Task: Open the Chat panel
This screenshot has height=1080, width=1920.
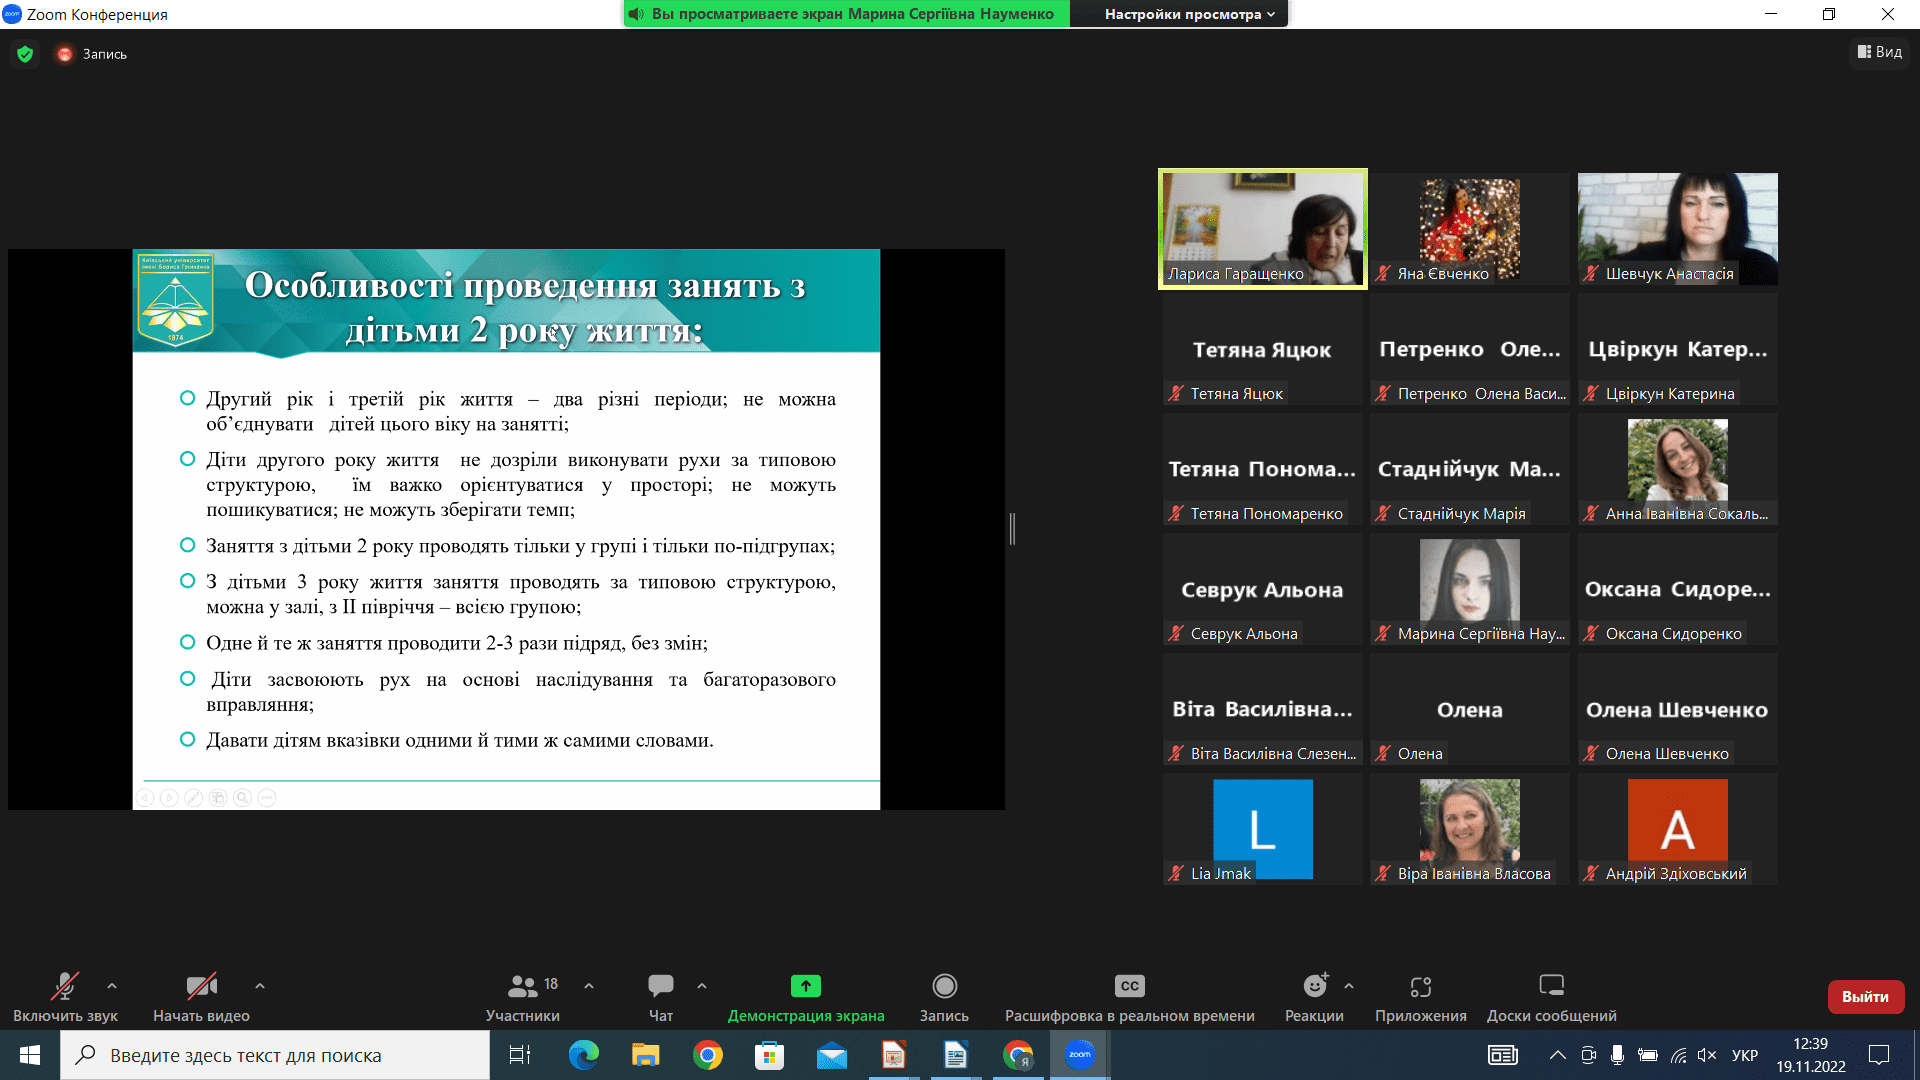Action: (660, 986)
